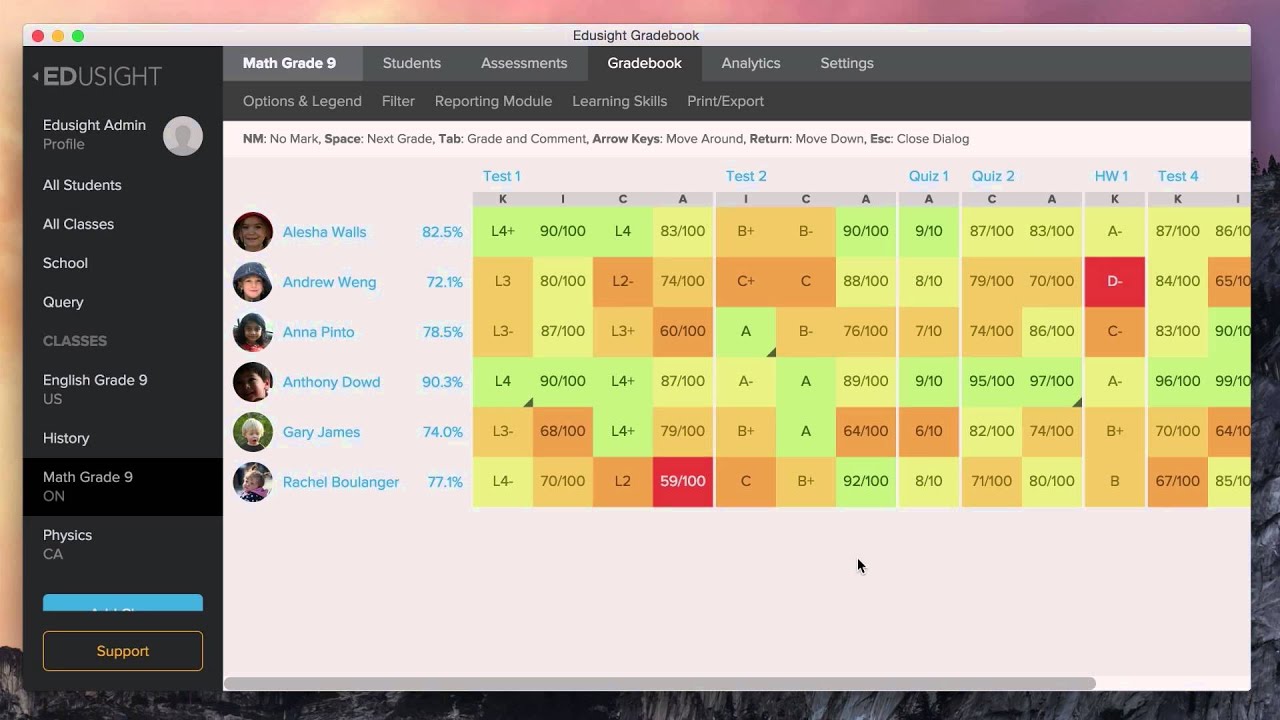Open the Settings tab
This screenshot has height=720, width=1280.
[847, 63]
